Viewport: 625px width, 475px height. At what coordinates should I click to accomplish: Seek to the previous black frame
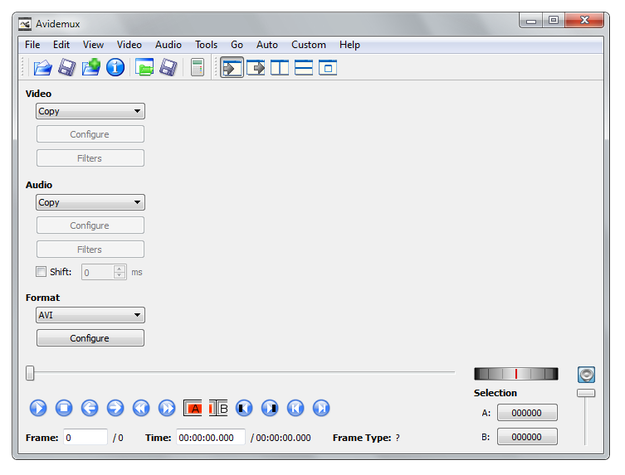point(244,408)
